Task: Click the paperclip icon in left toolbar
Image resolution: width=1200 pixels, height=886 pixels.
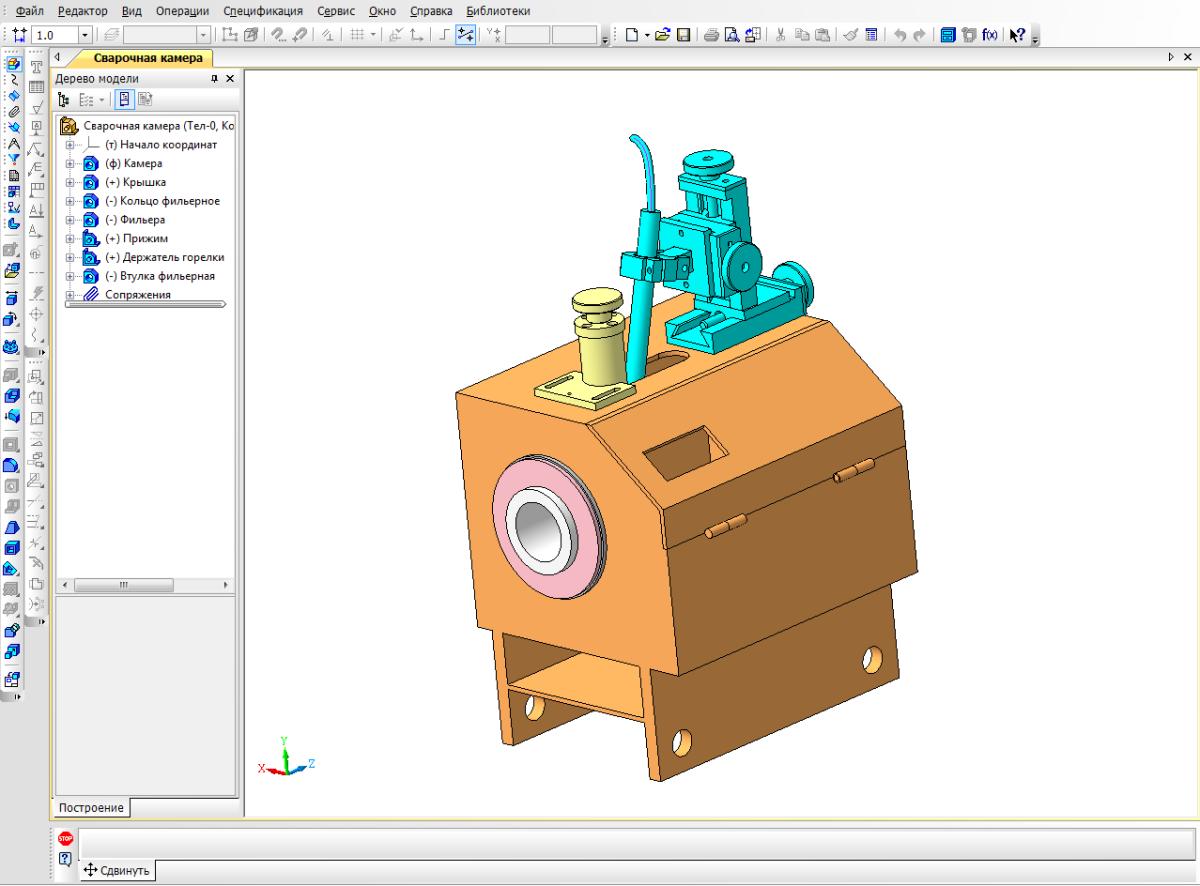Action: (13, 113)
